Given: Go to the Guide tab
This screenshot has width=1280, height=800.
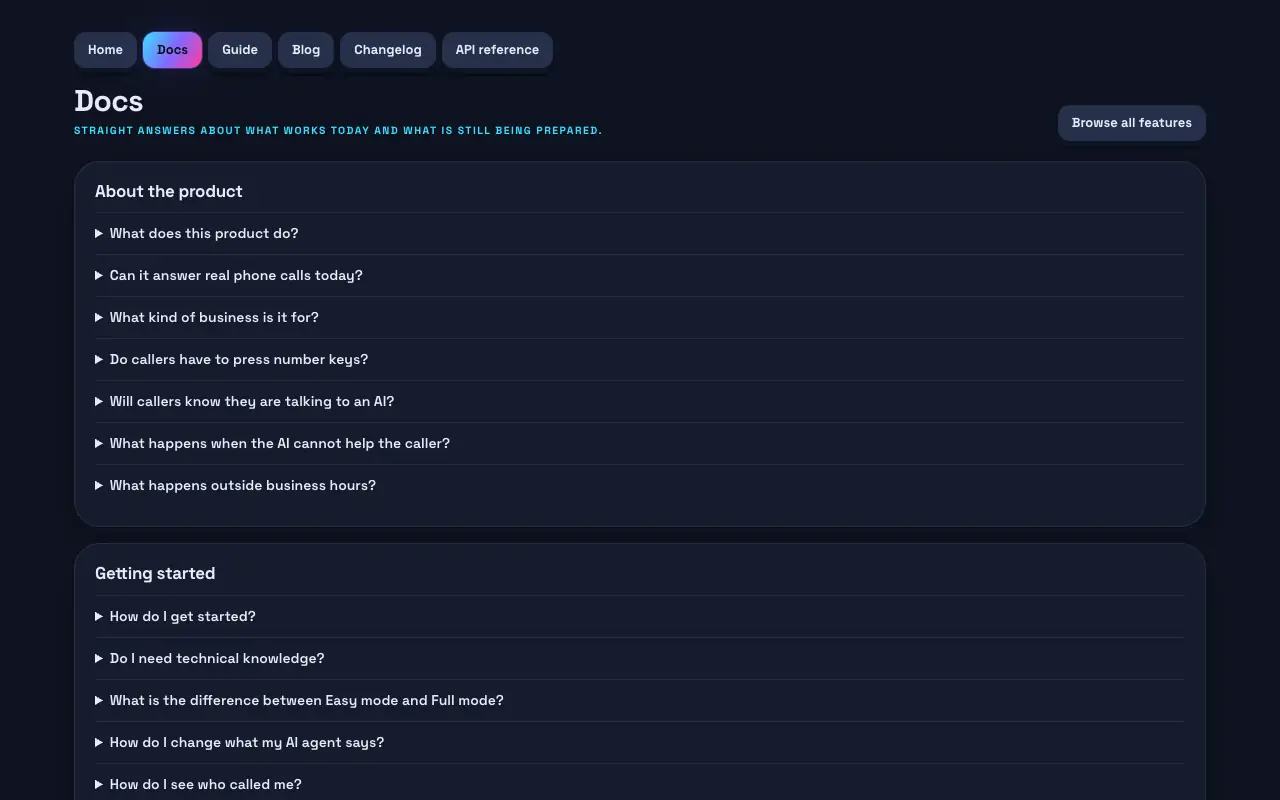Looking at the screenshot, I should coord(240,50).
